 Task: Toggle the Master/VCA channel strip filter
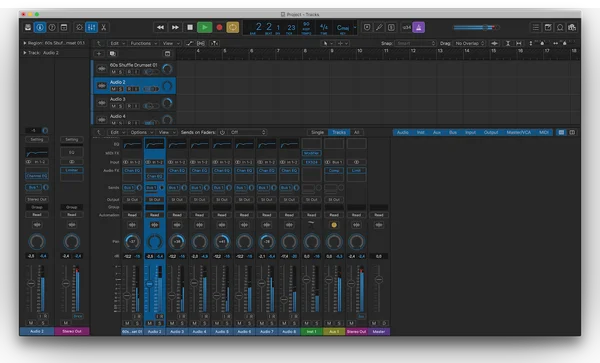[x=518, y=132]
